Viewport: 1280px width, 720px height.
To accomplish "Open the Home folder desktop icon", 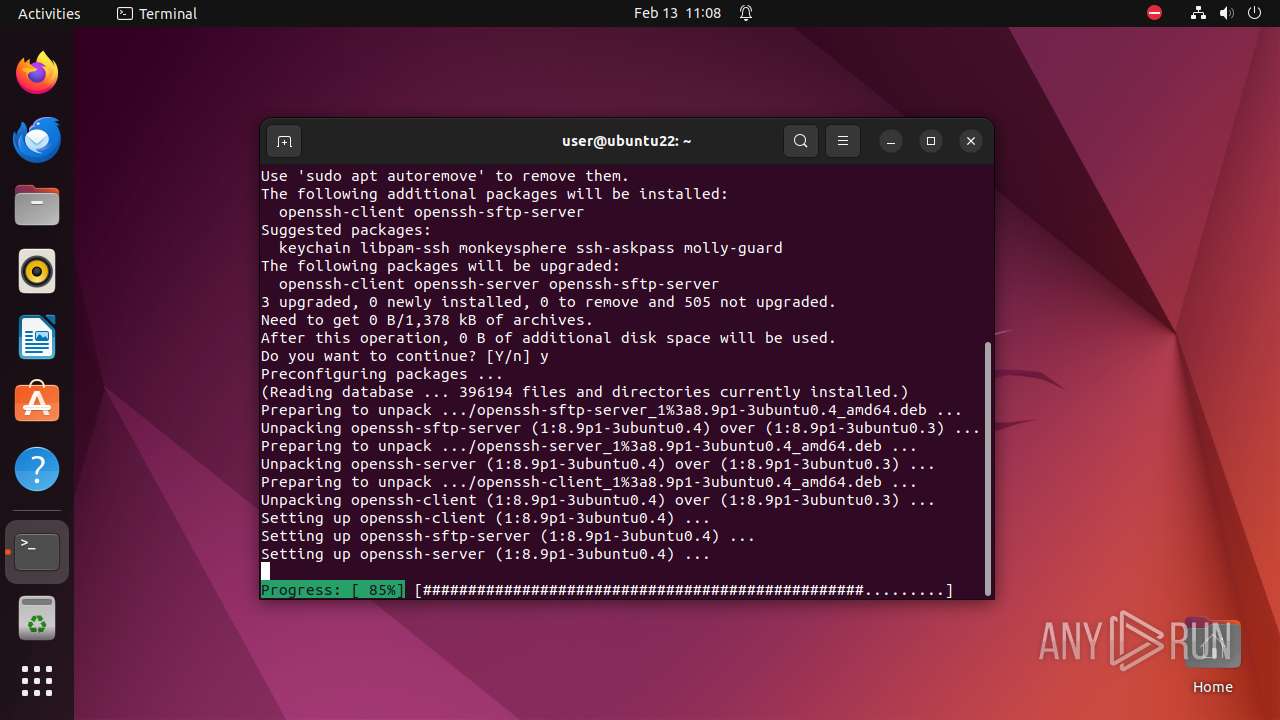I will pos(1212,656).
